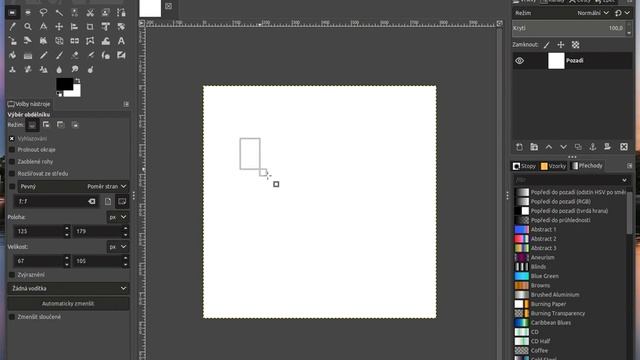Enable Zvýraznění checkbox
This screenshot has height=360, width=640.
[x=12, y=275]
